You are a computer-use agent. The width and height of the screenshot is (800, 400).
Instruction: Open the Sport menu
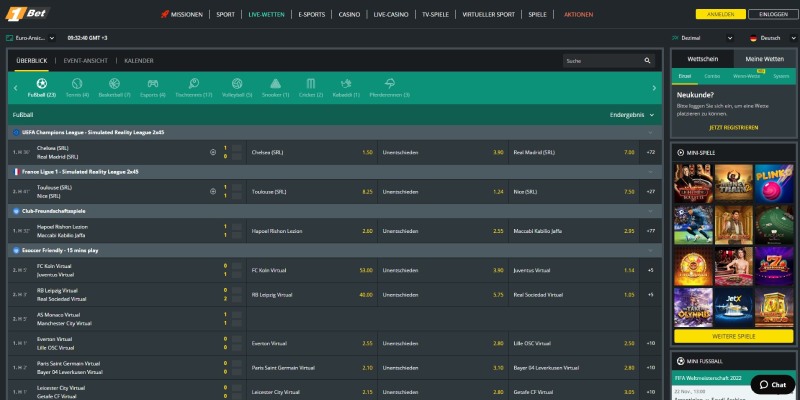click(226, 15)
